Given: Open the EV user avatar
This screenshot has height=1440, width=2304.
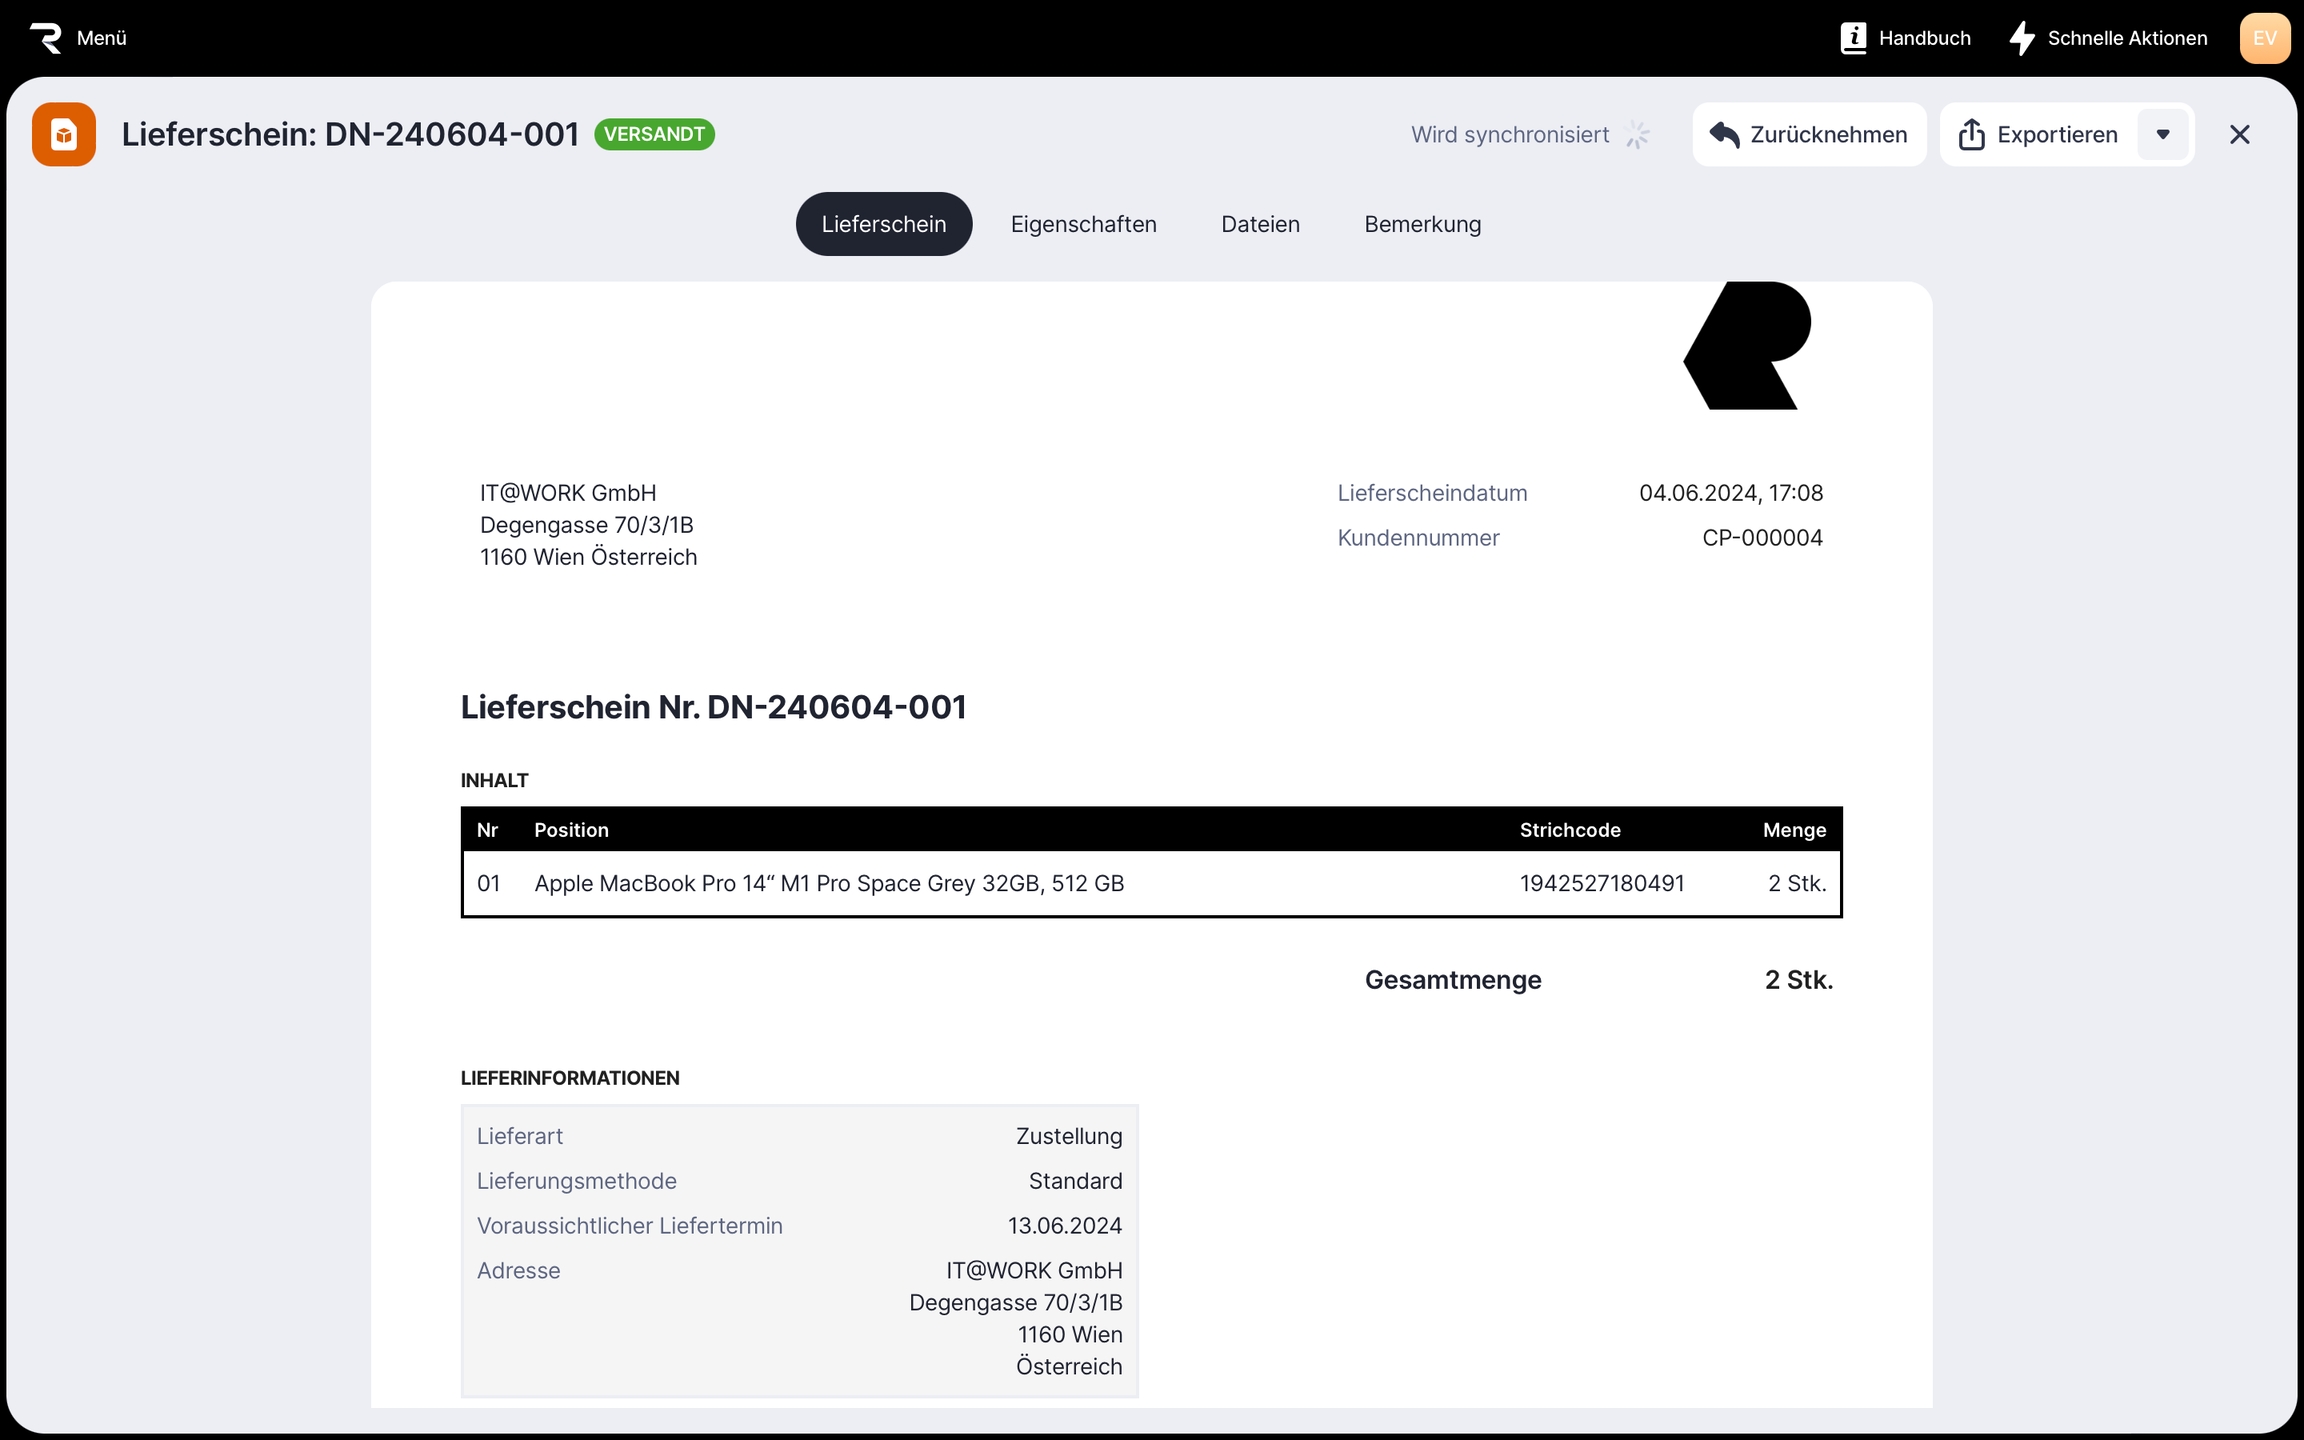Looking at the screenshot, I should click(x=2264, y=38).
